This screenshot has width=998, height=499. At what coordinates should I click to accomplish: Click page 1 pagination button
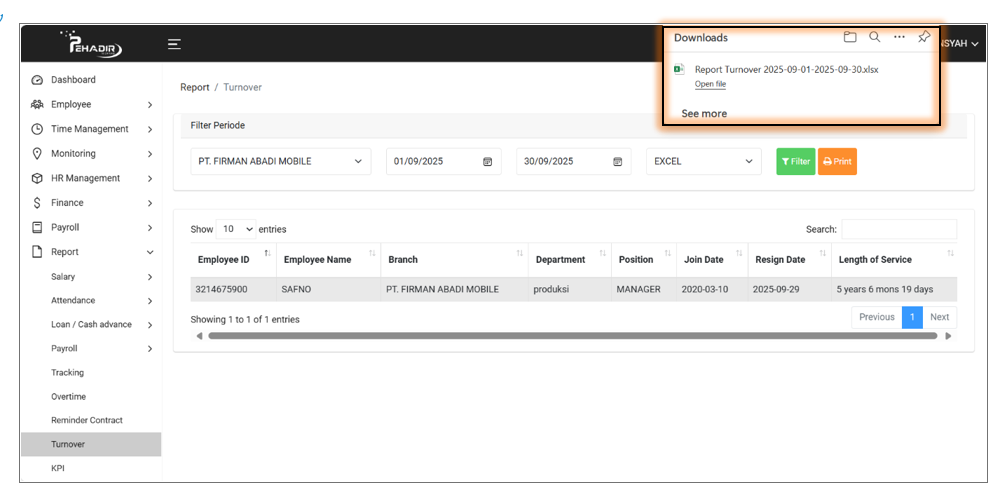(x=912, y=317)
